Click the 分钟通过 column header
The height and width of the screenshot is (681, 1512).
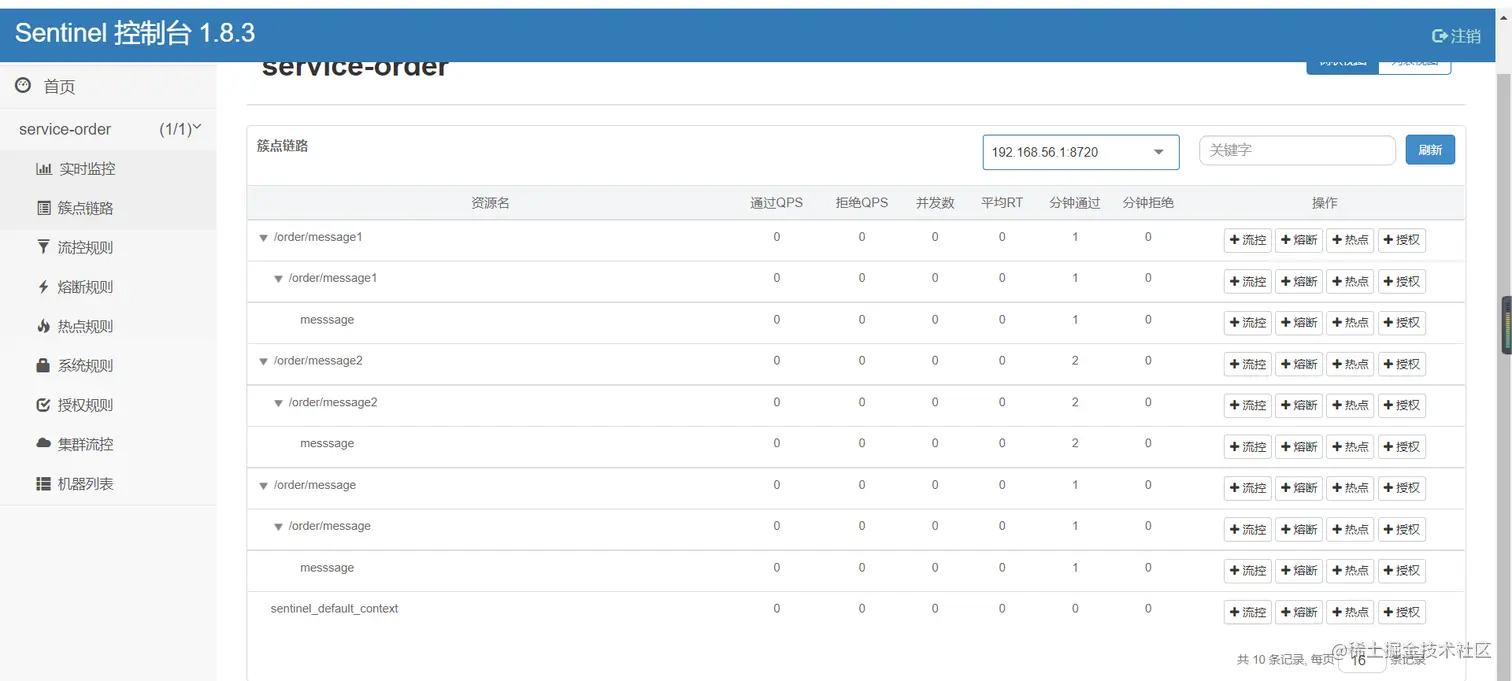(1075, 203)
